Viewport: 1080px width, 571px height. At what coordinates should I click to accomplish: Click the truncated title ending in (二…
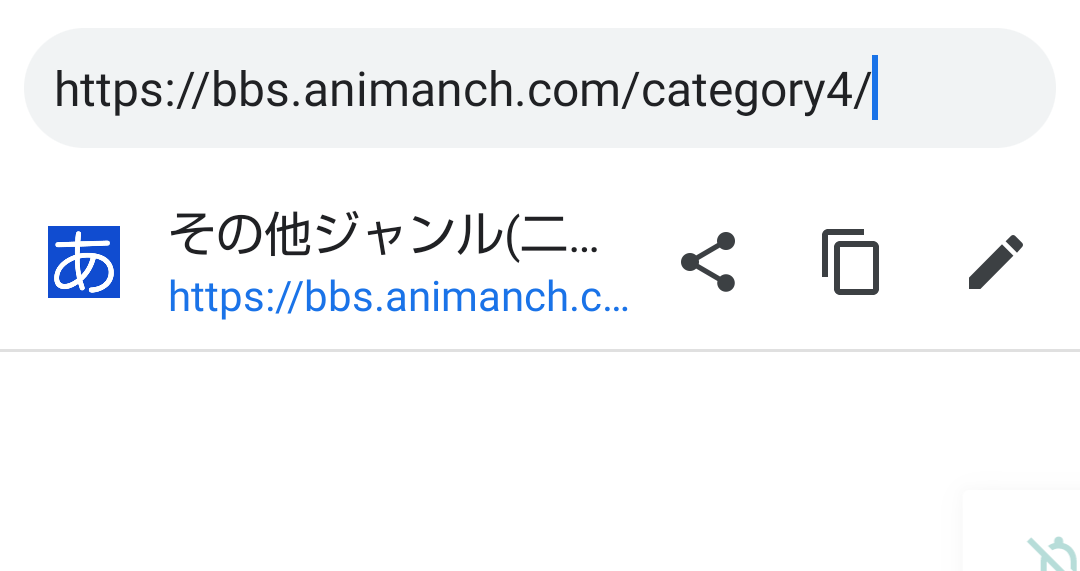tap(384, 236)
